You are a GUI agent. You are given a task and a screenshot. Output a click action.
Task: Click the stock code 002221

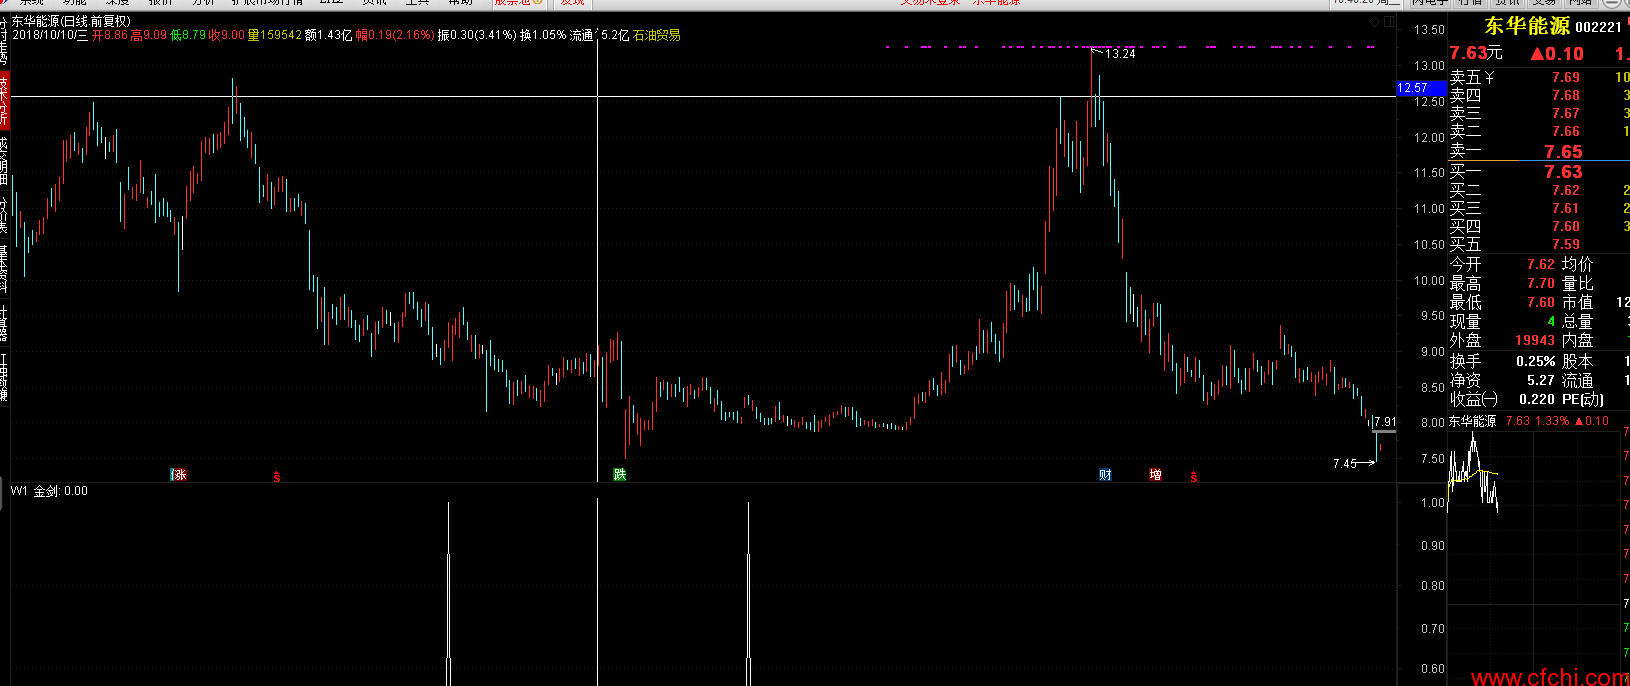pyautogui.click(x=1598, y=27)
